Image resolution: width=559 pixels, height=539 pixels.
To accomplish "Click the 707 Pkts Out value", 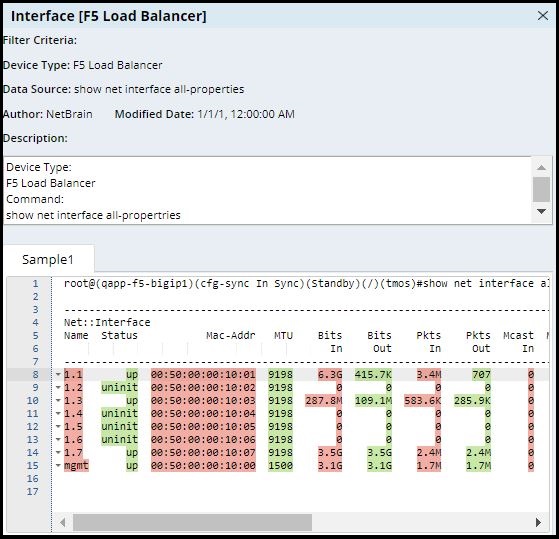I will pyautogui.click(x=482, y=375).
